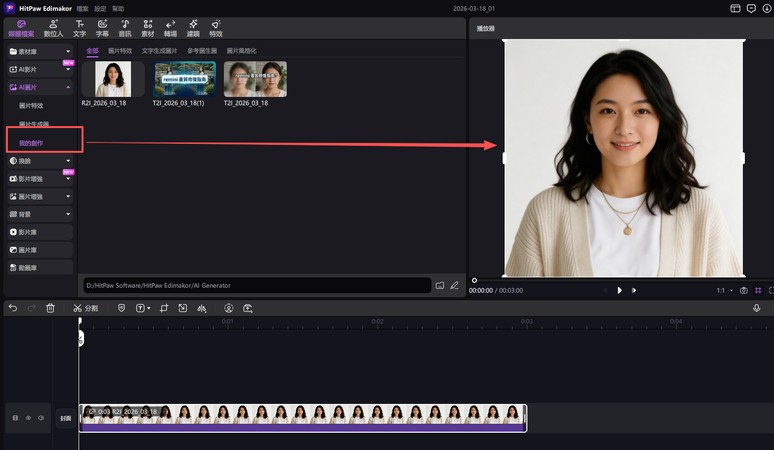This screenshot has height=450, width=774.
Task: Open the 字幕 subtitles tool
Action: pos(102,27)
